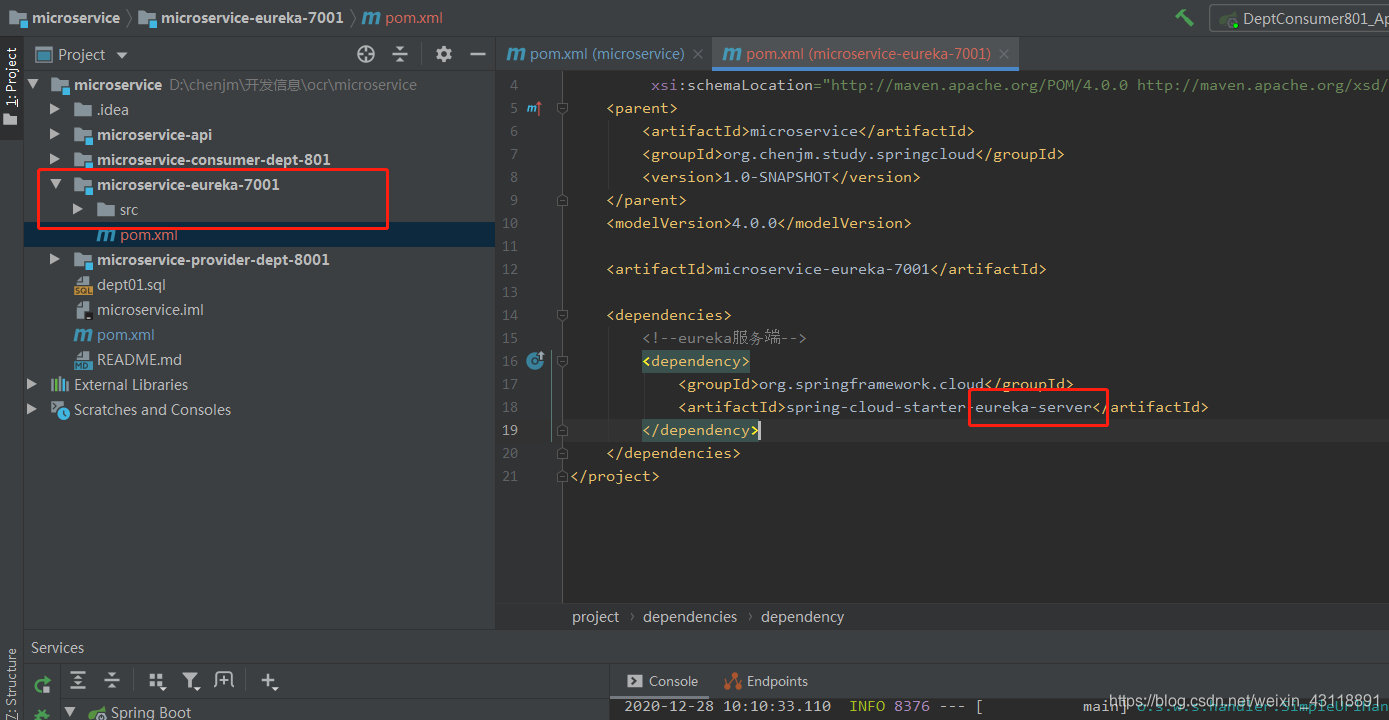Viewport: 1389px width, 720px height.
Task: Click 'dependency' in editor breadcrumb bar
Action: pyautogui.click(x=803, y=617)
